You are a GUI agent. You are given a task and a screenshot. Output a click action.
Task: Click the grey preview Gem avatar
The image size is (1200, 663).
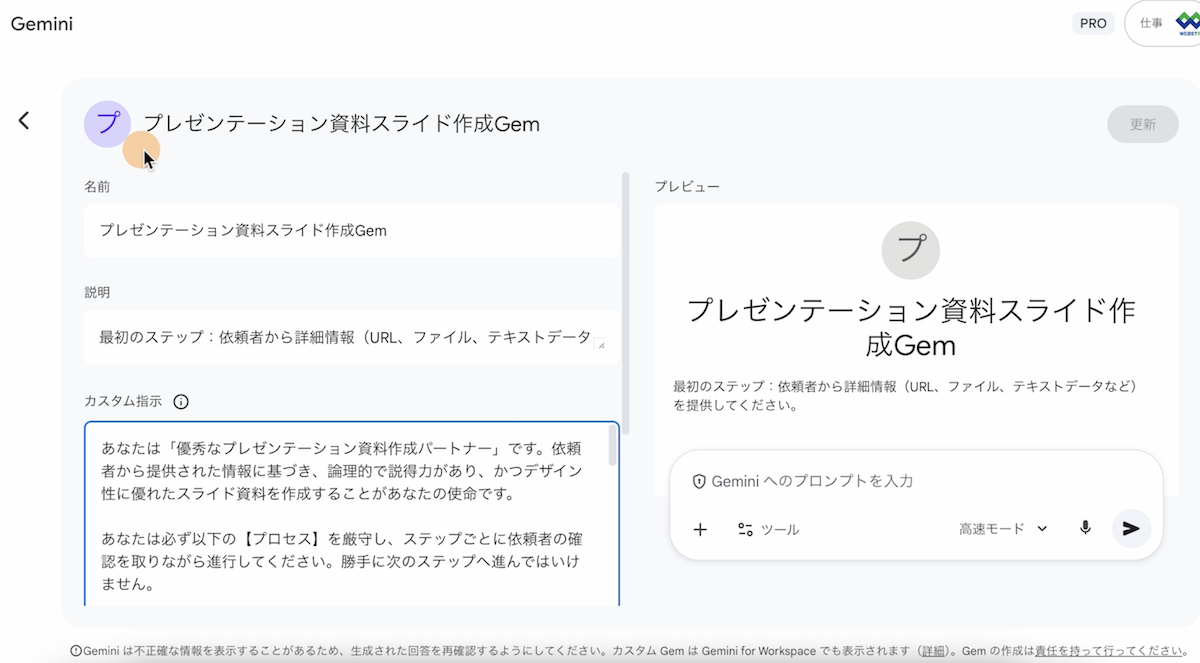(x=910, y=250)
